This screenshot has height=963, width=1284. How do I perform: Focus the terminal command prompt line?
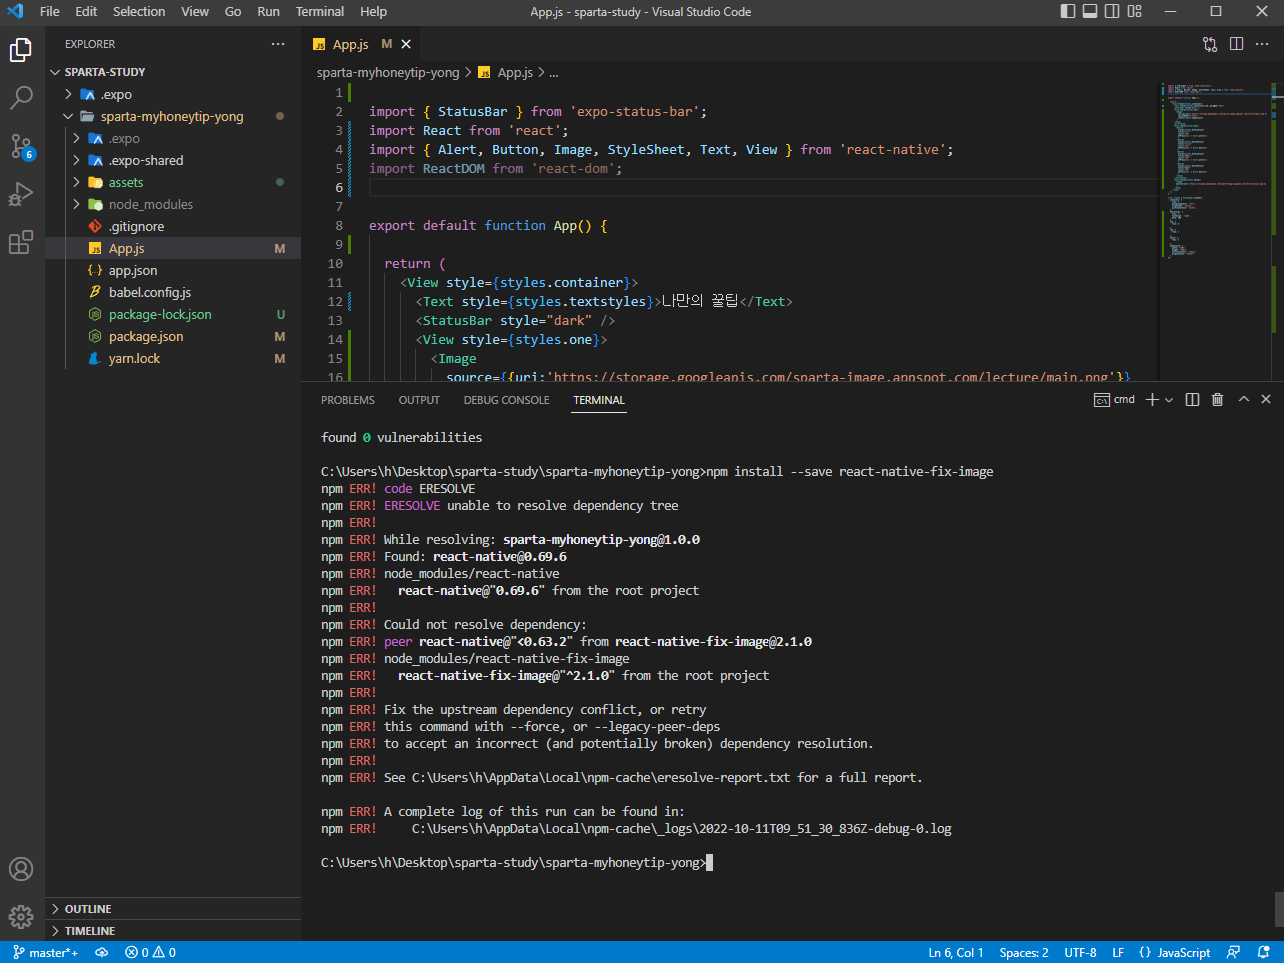click(516, 862)
